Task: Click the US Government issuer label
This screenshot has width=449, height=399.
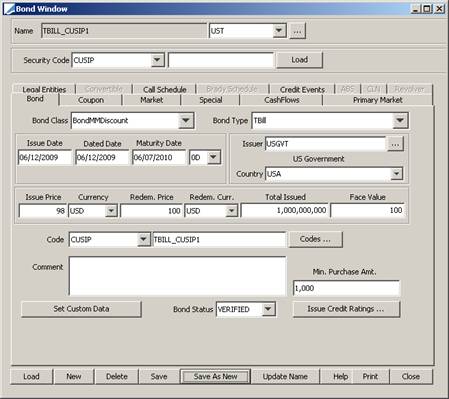Action: [x=318, y=159]
